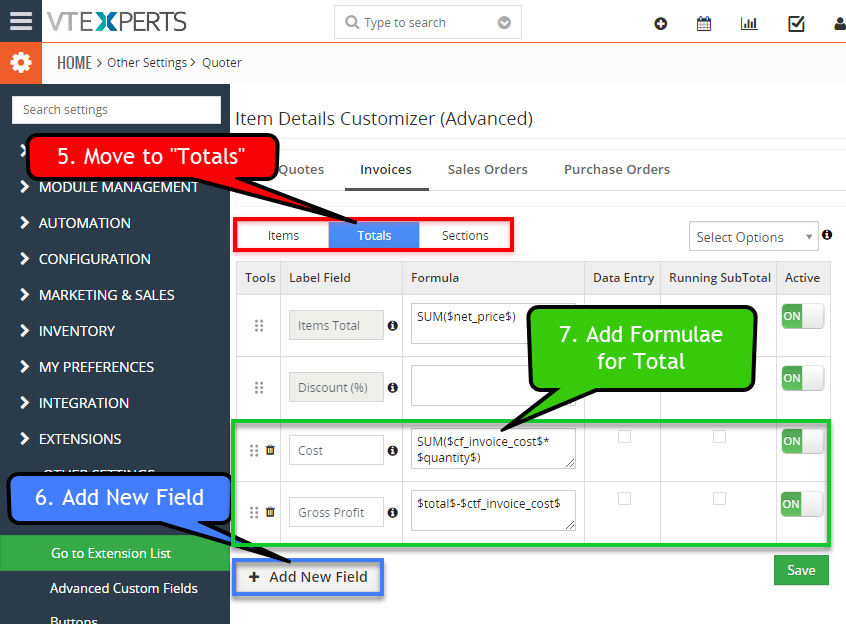Viewport: 846px width, 624px height.
Task: Edit the Cost label field
Action: (336, 450)
